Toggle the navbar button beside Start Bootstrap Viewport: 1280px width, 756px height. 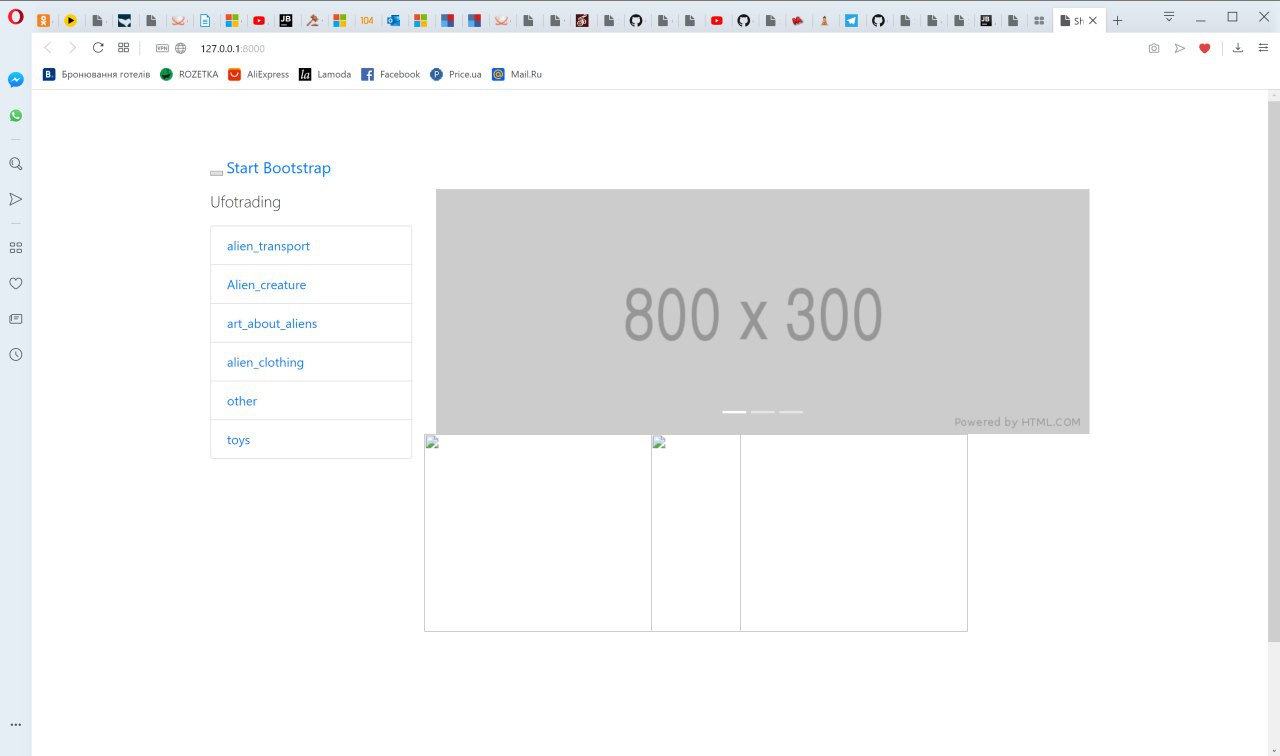(216, 173)
